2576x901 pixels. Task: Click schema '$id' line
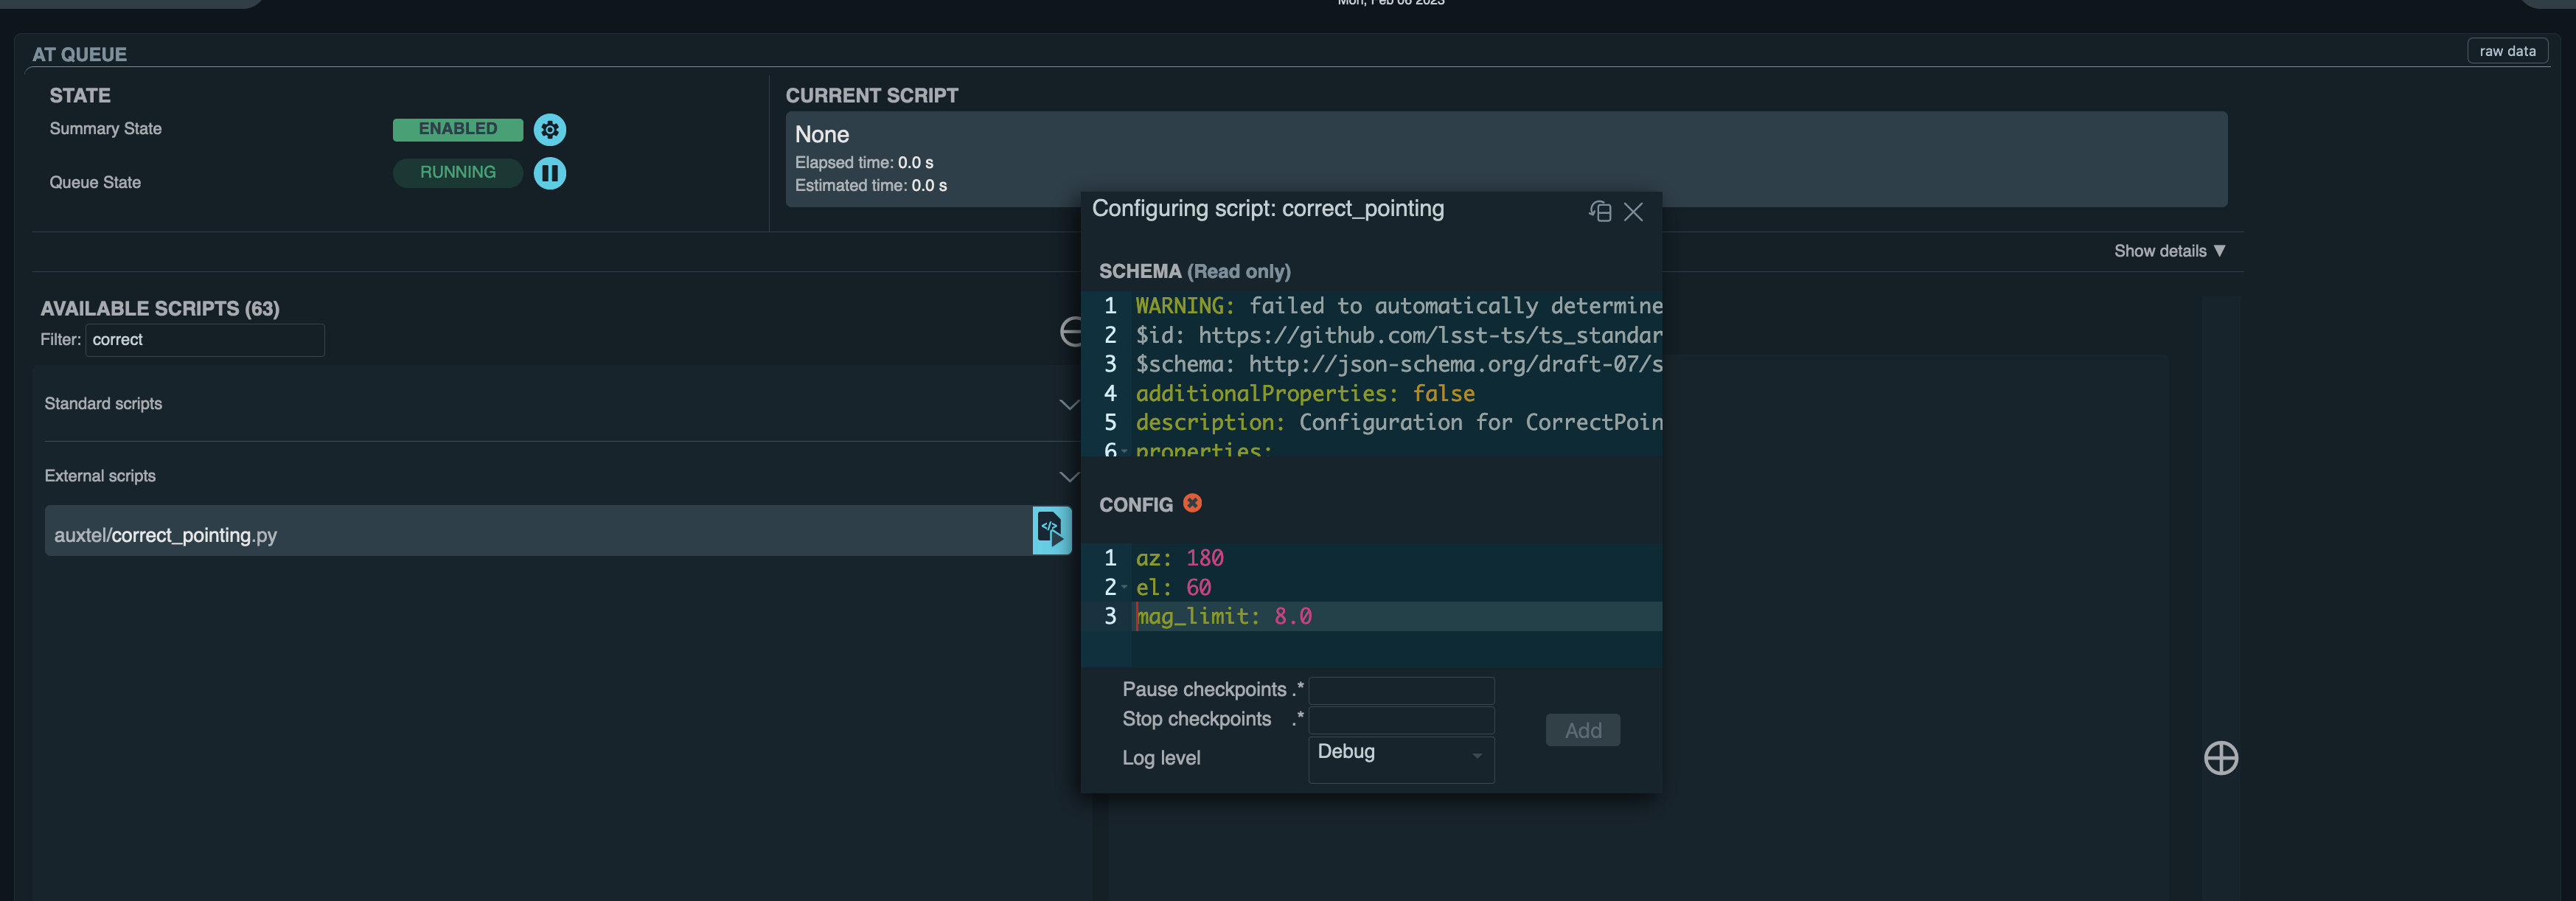click(1398, 335)
